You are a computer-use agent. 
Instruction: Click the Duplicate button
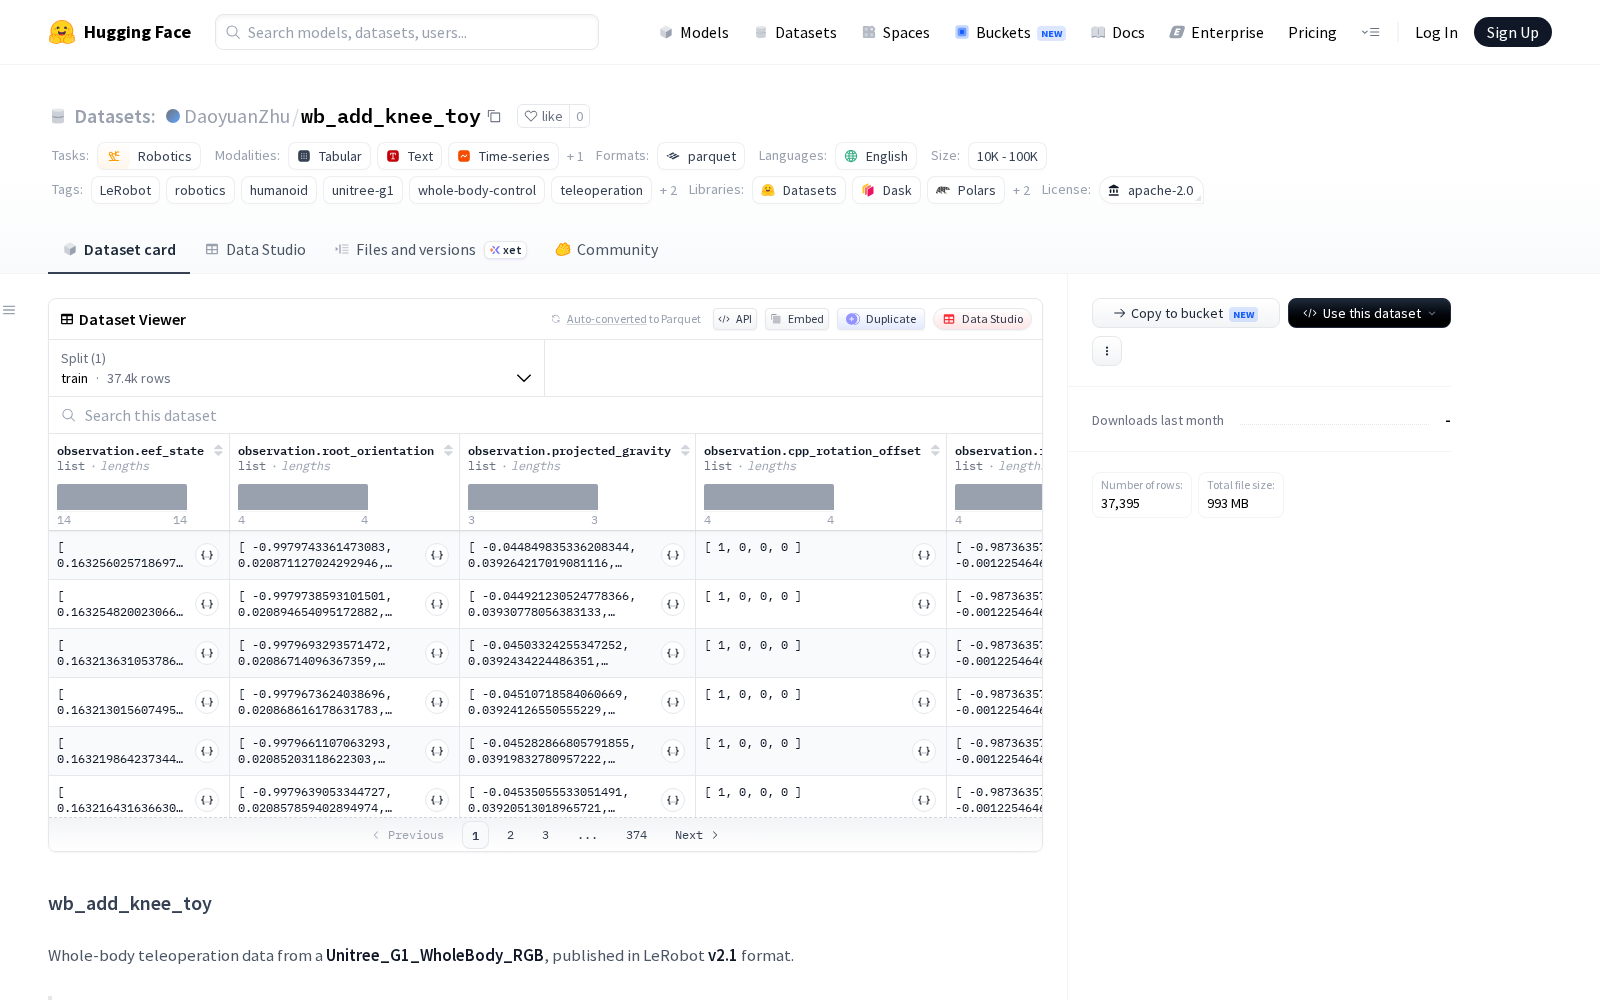881,319
